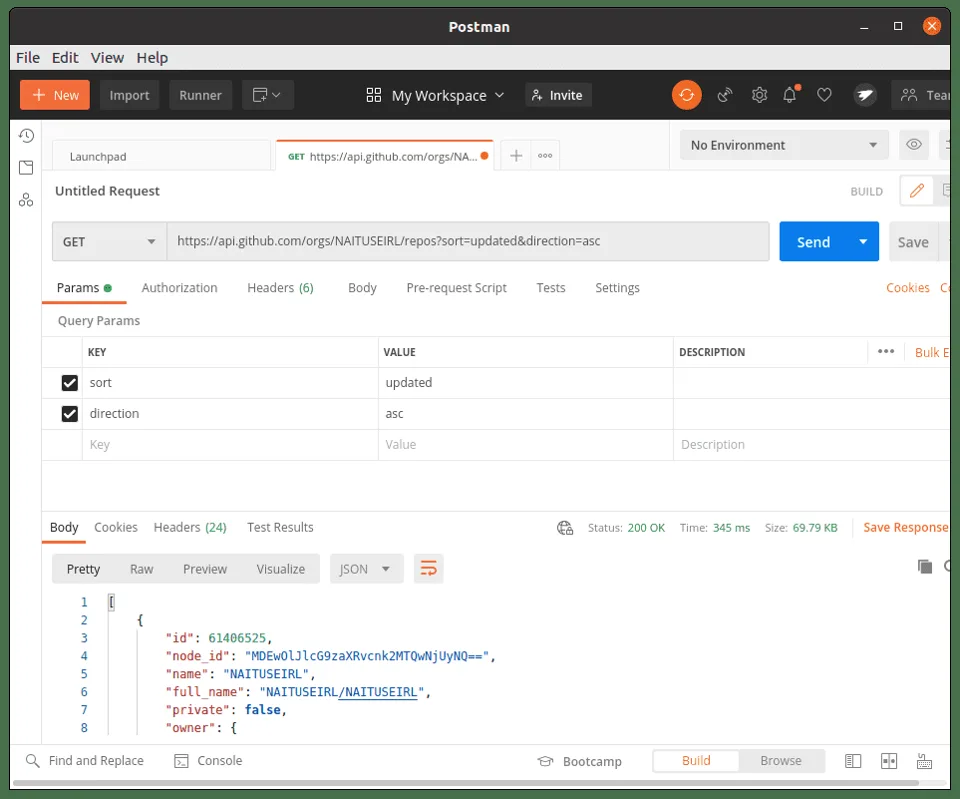960x799 pixels.
Task: Select the Authorization tab
Action: pos(179,288)
